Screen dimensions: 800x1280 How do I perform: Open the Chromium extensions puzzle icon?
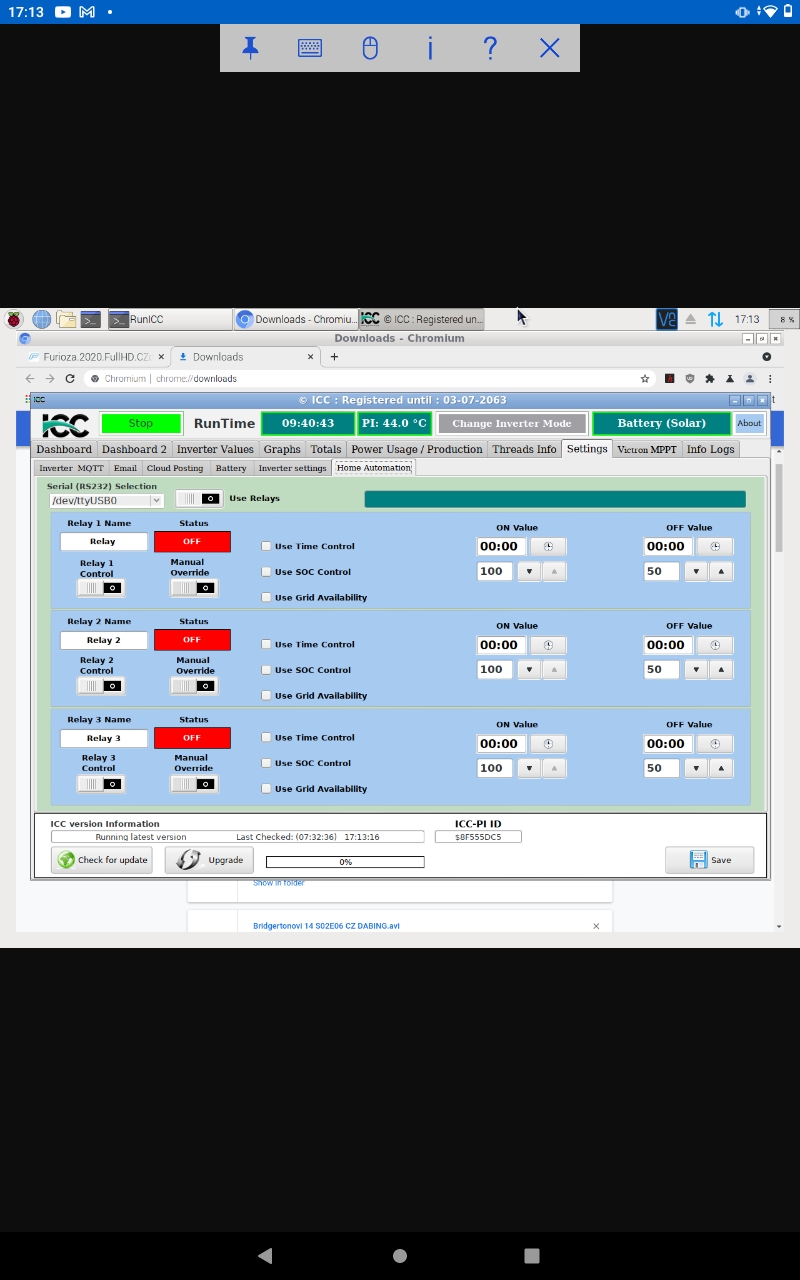[710, 378]
